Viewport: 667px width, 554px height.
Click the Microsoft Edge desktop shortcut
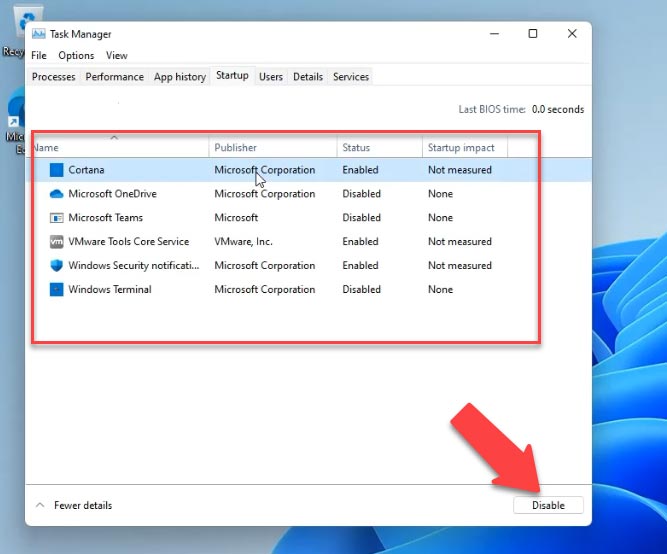14,121
